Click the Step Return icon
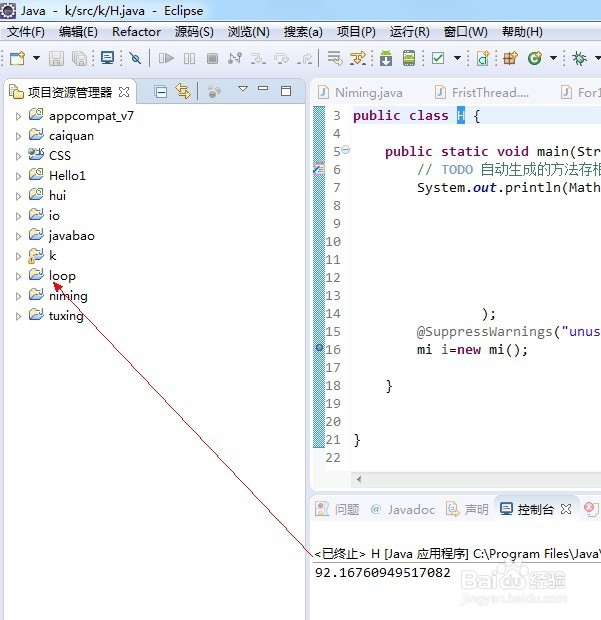 click(304, 59)
